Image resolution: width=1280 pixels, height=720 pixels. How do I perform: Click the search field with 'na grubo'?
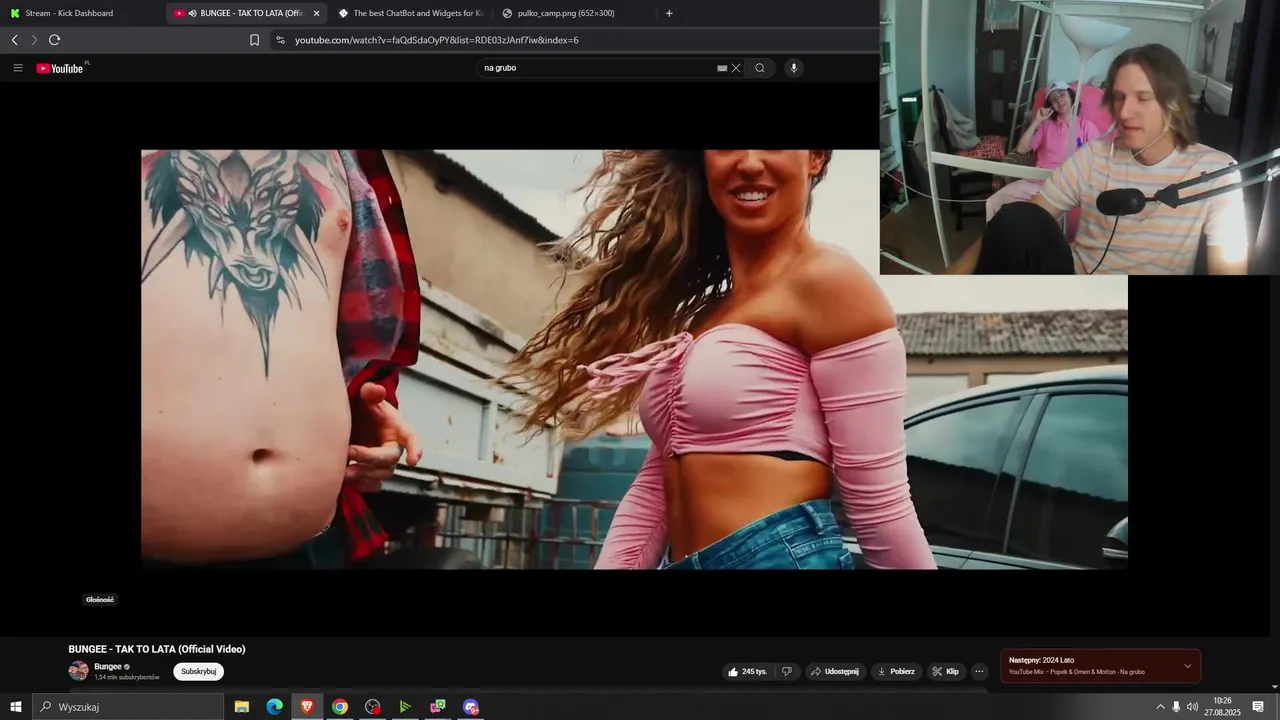(x=598, y=68)
